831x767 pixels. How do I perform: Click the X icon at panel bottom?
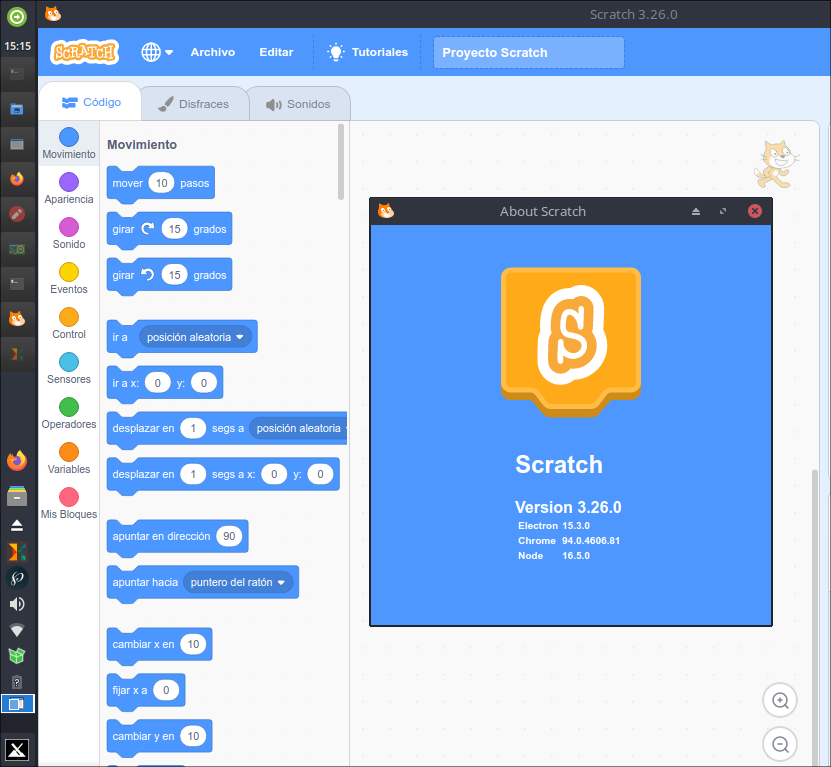pyautogui.click(x=17, y=750)
